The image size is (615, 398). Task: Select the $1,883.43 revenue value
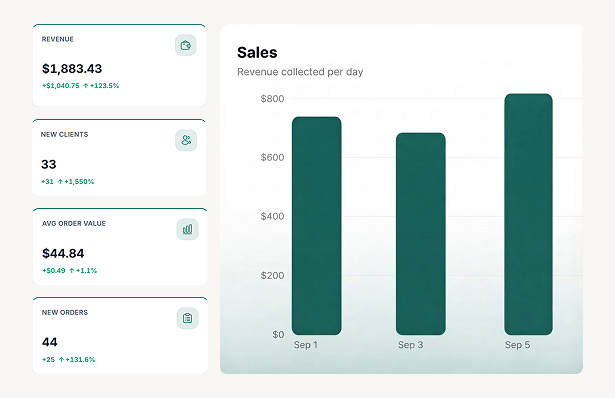tap(72, 69)
